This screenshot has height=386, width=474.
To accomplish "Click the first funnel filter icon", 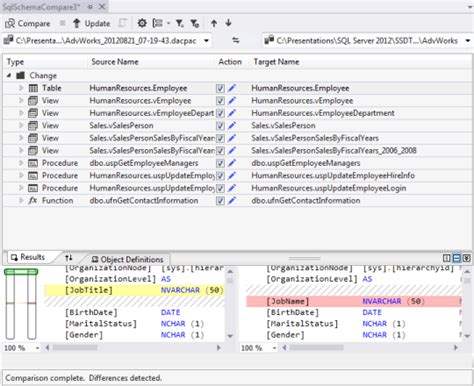I will click(x=180, y=23).
